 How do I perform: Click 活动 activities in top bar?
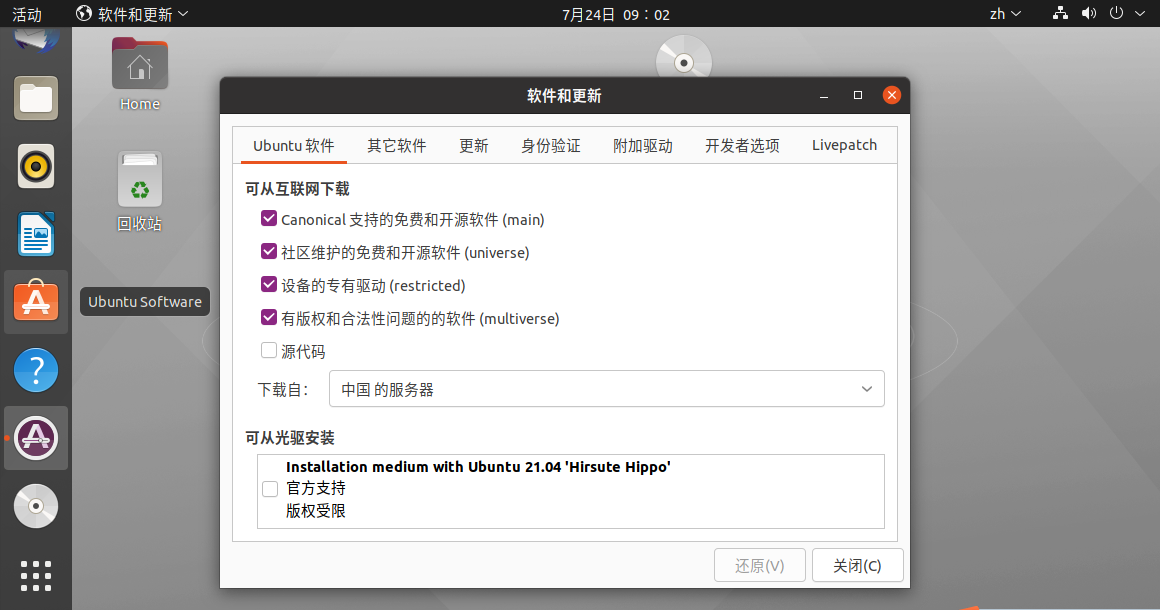click(27, 14)
